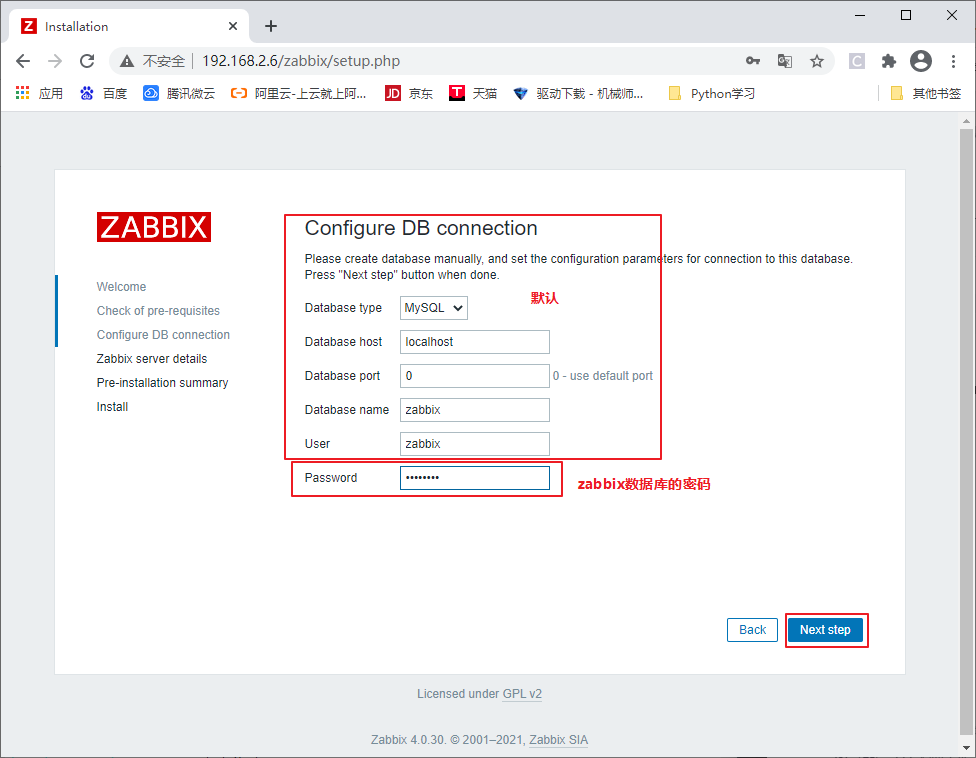Image resolution: width=976 pixels, height=758 pixels.
Task: Click inside the Database host field
Action: pos(474,342)
